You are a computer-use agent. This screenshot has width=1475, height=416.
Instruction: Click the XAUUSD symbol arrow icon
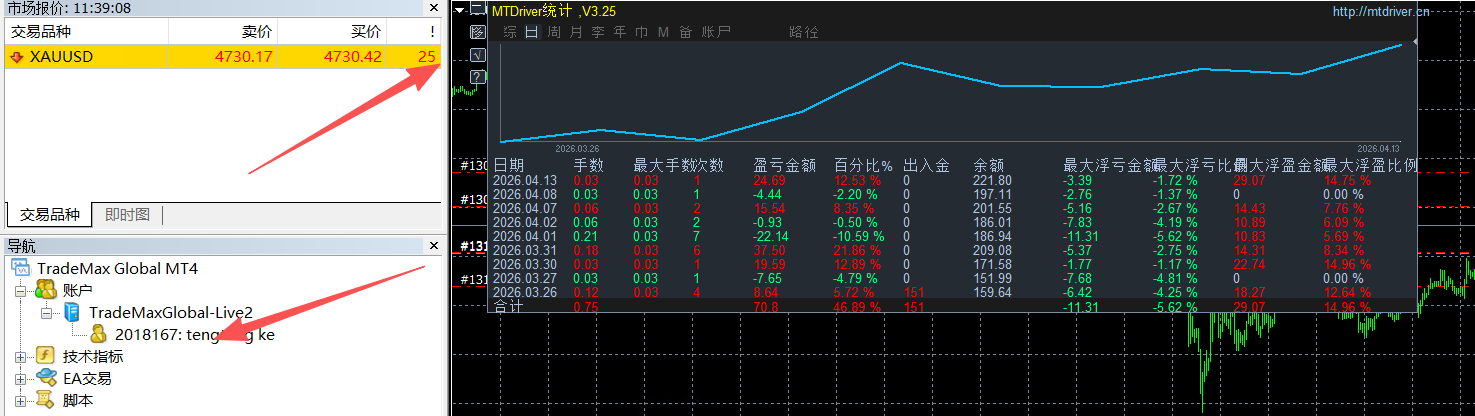(x=16, y=57)
